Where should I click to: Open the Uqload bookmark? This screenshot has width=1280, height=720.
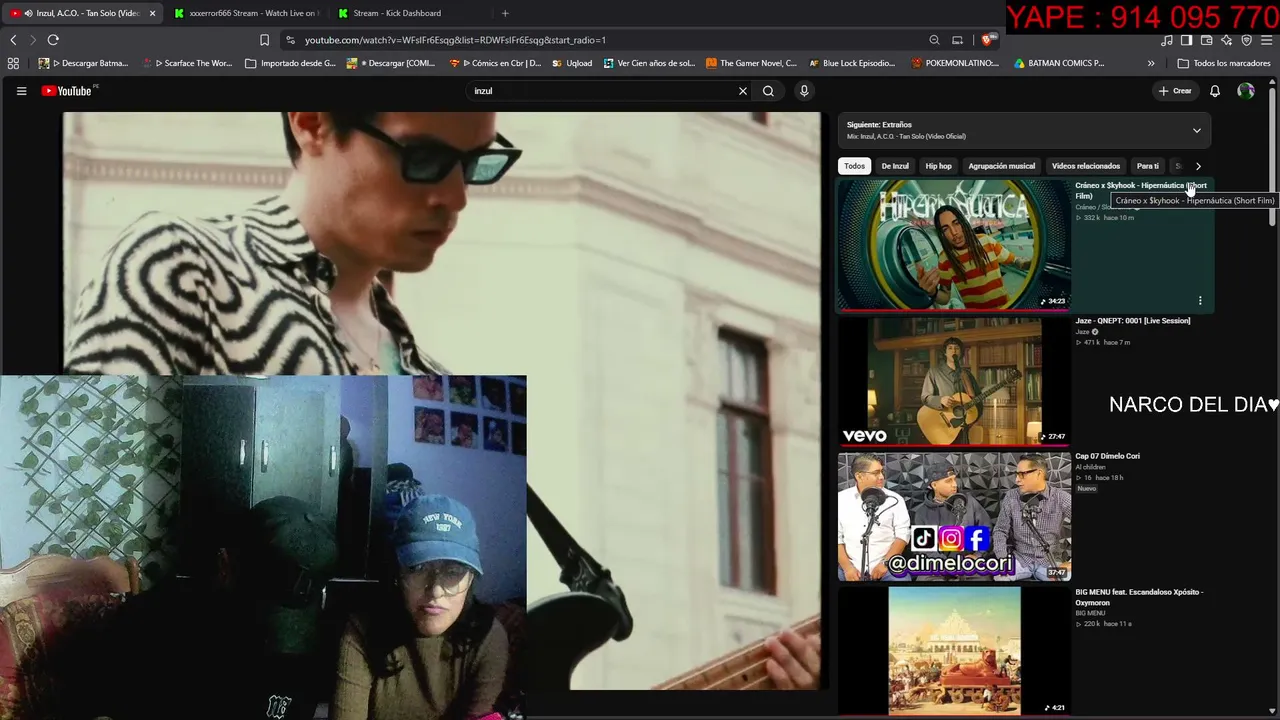pyautogui.click(x=572, y=63)
